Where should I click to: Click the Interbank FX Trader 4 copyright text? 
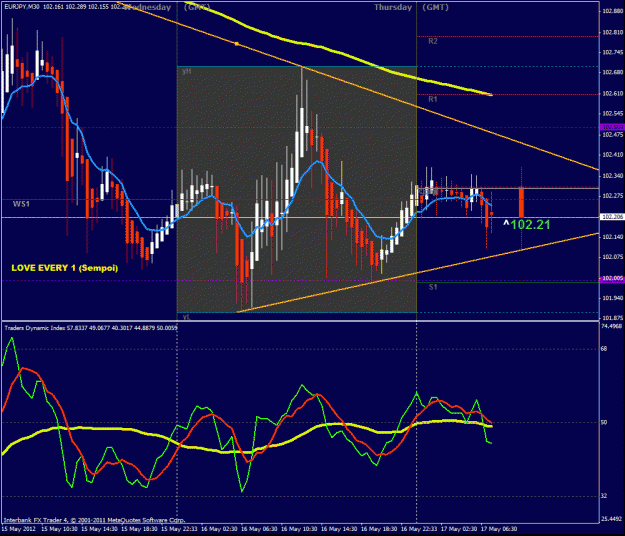pos(94,520)
